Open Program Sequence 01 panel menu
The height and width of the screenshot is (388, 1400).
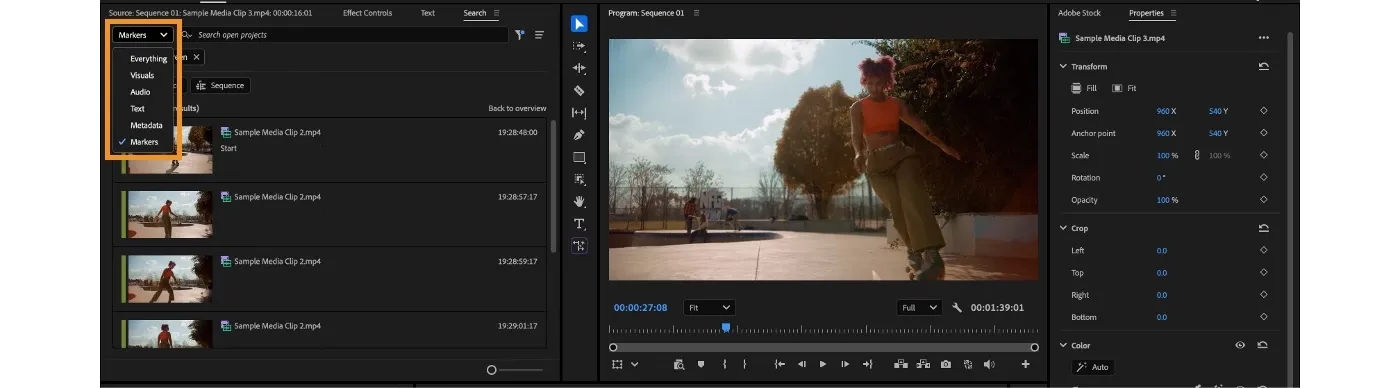click(x=696, y=13)
